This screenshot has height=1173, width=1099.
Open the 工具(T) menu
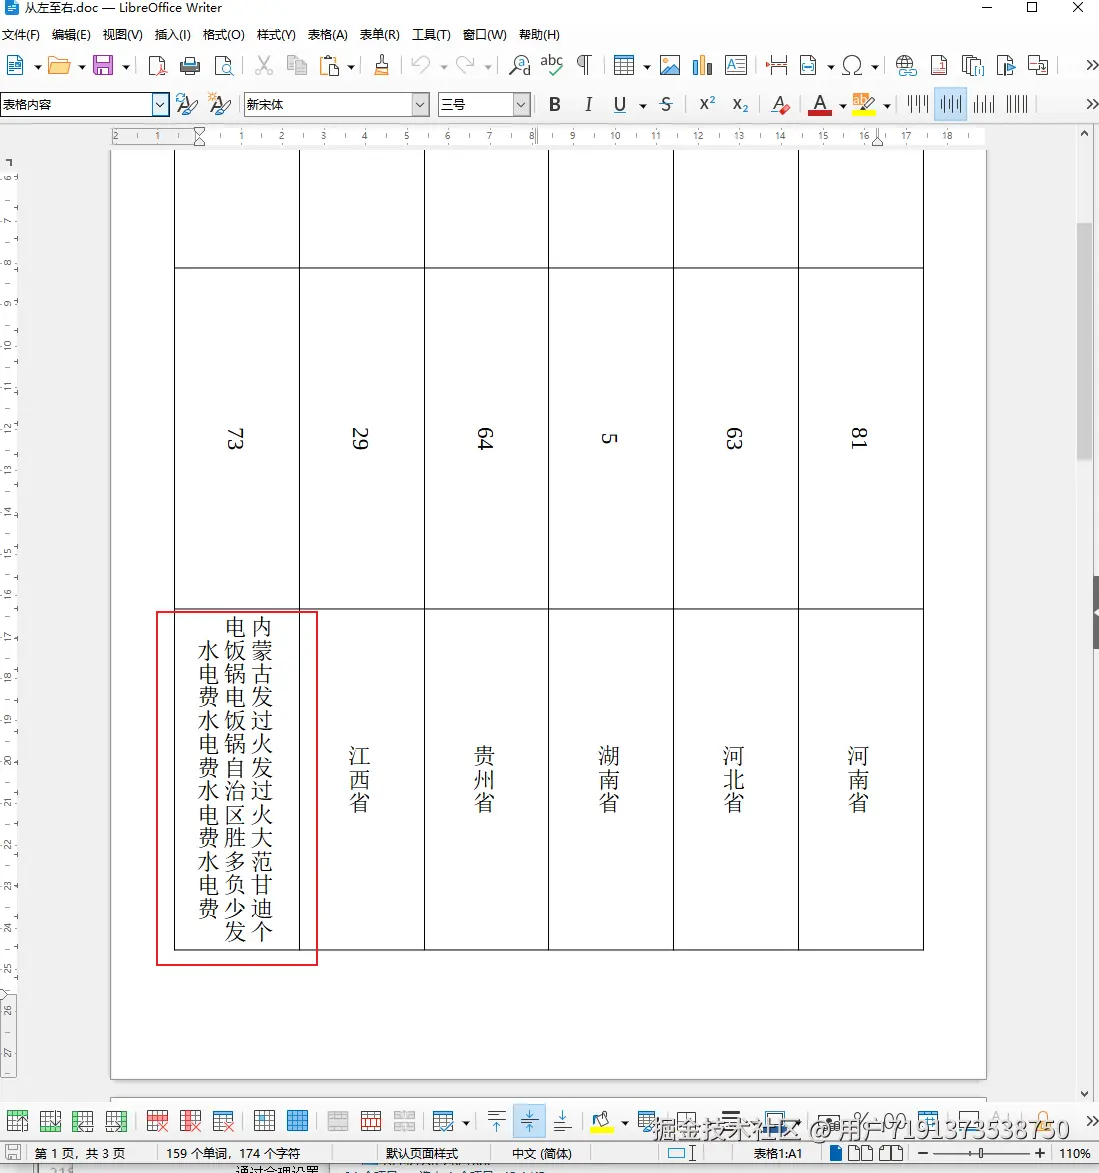(x=431, y=35)
